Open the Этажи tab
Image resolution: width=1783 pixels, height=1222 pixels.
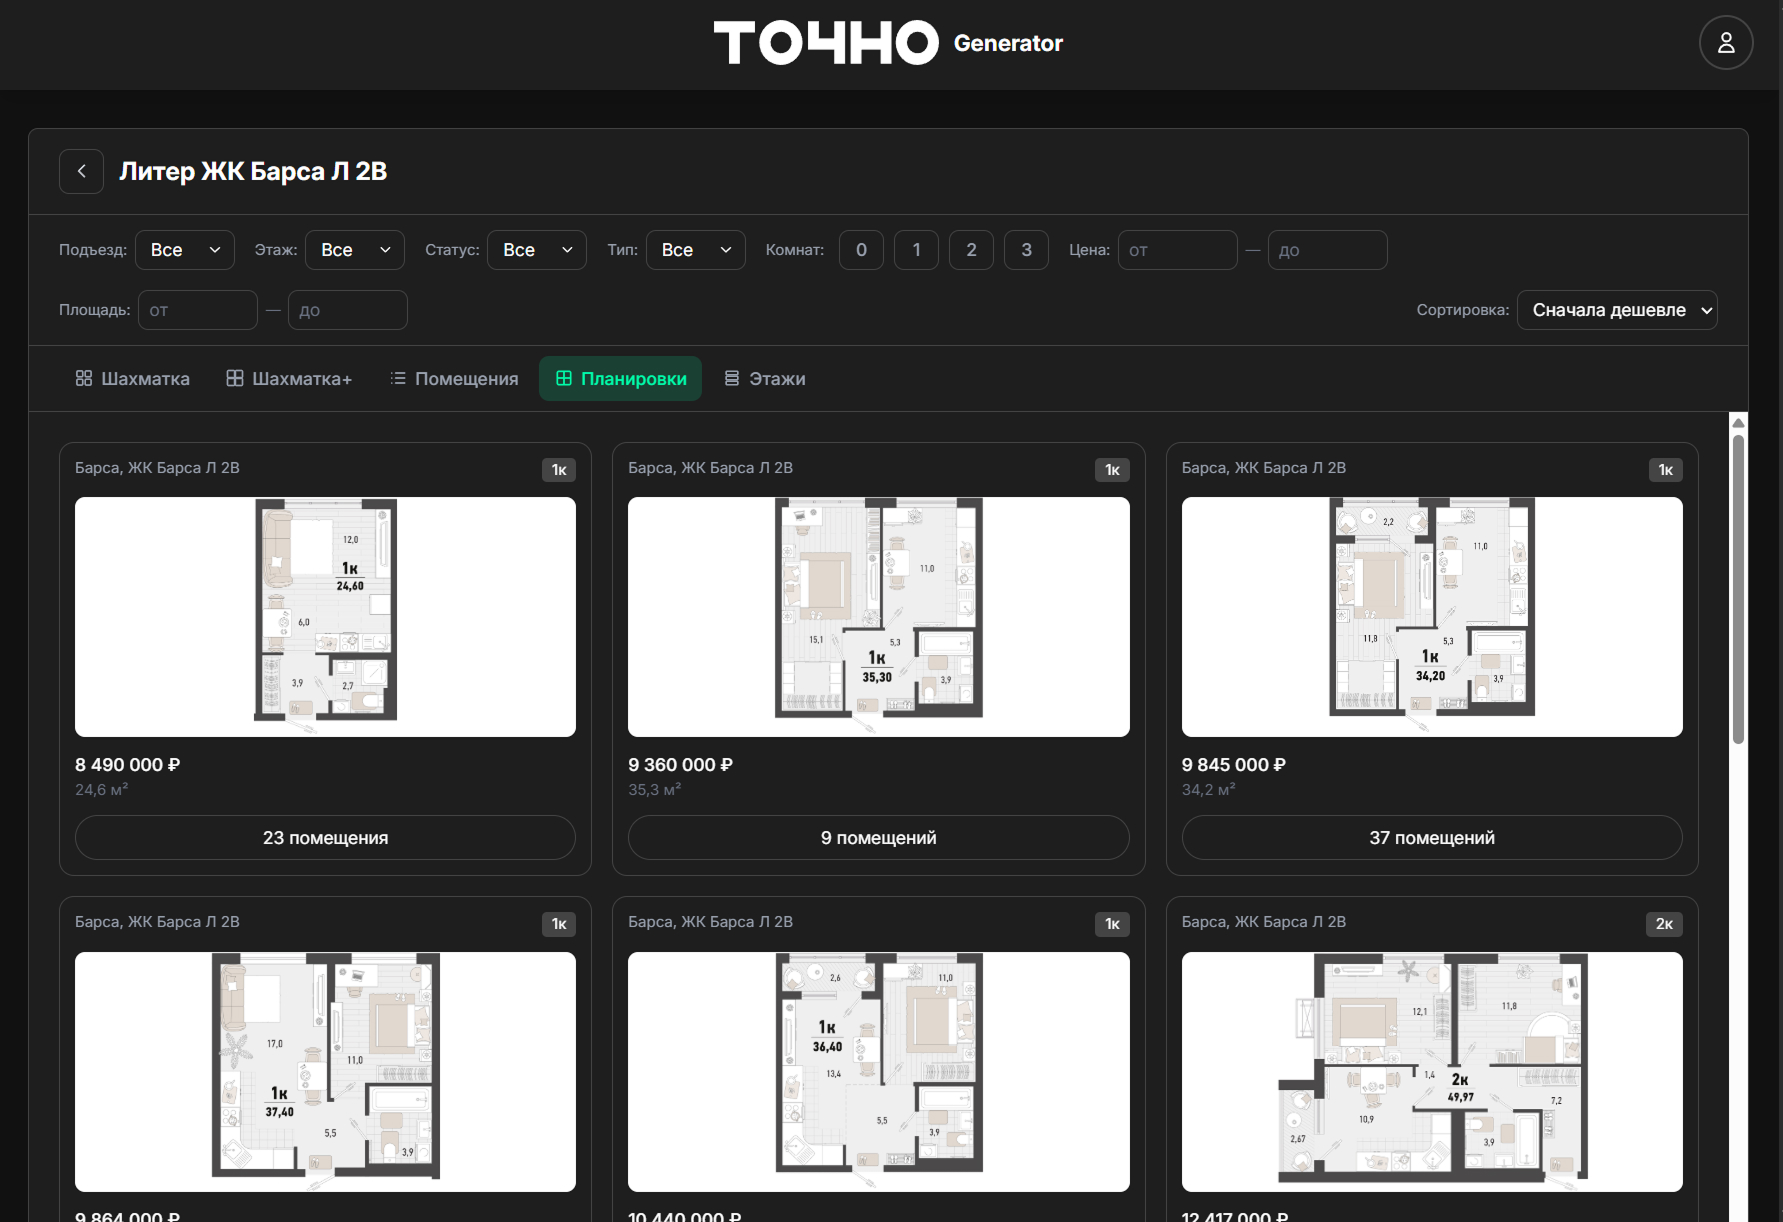(x=764, y=379)
